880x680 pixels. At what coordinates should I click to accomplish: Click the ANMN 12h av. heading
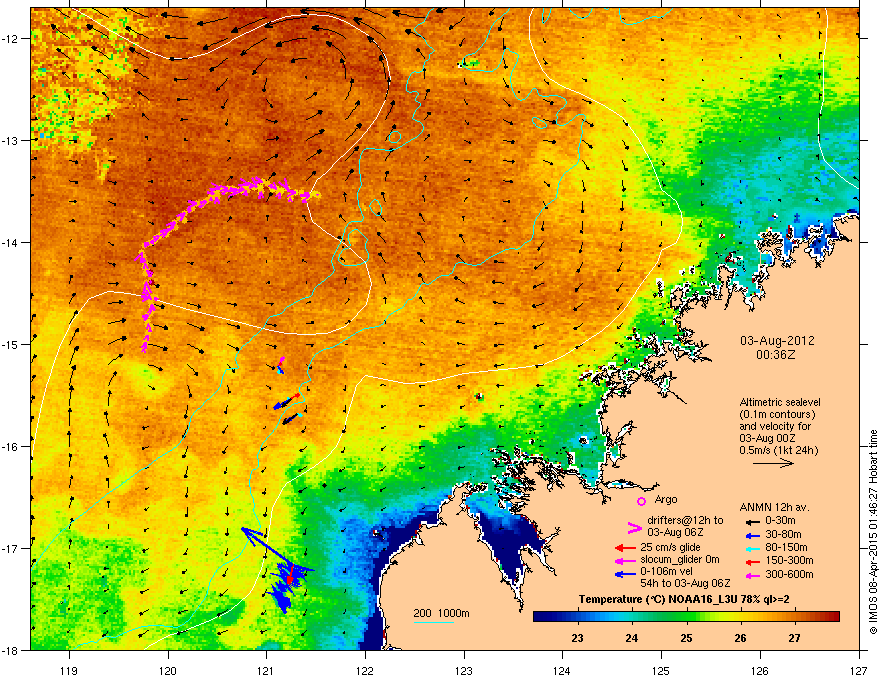[774, 507]
